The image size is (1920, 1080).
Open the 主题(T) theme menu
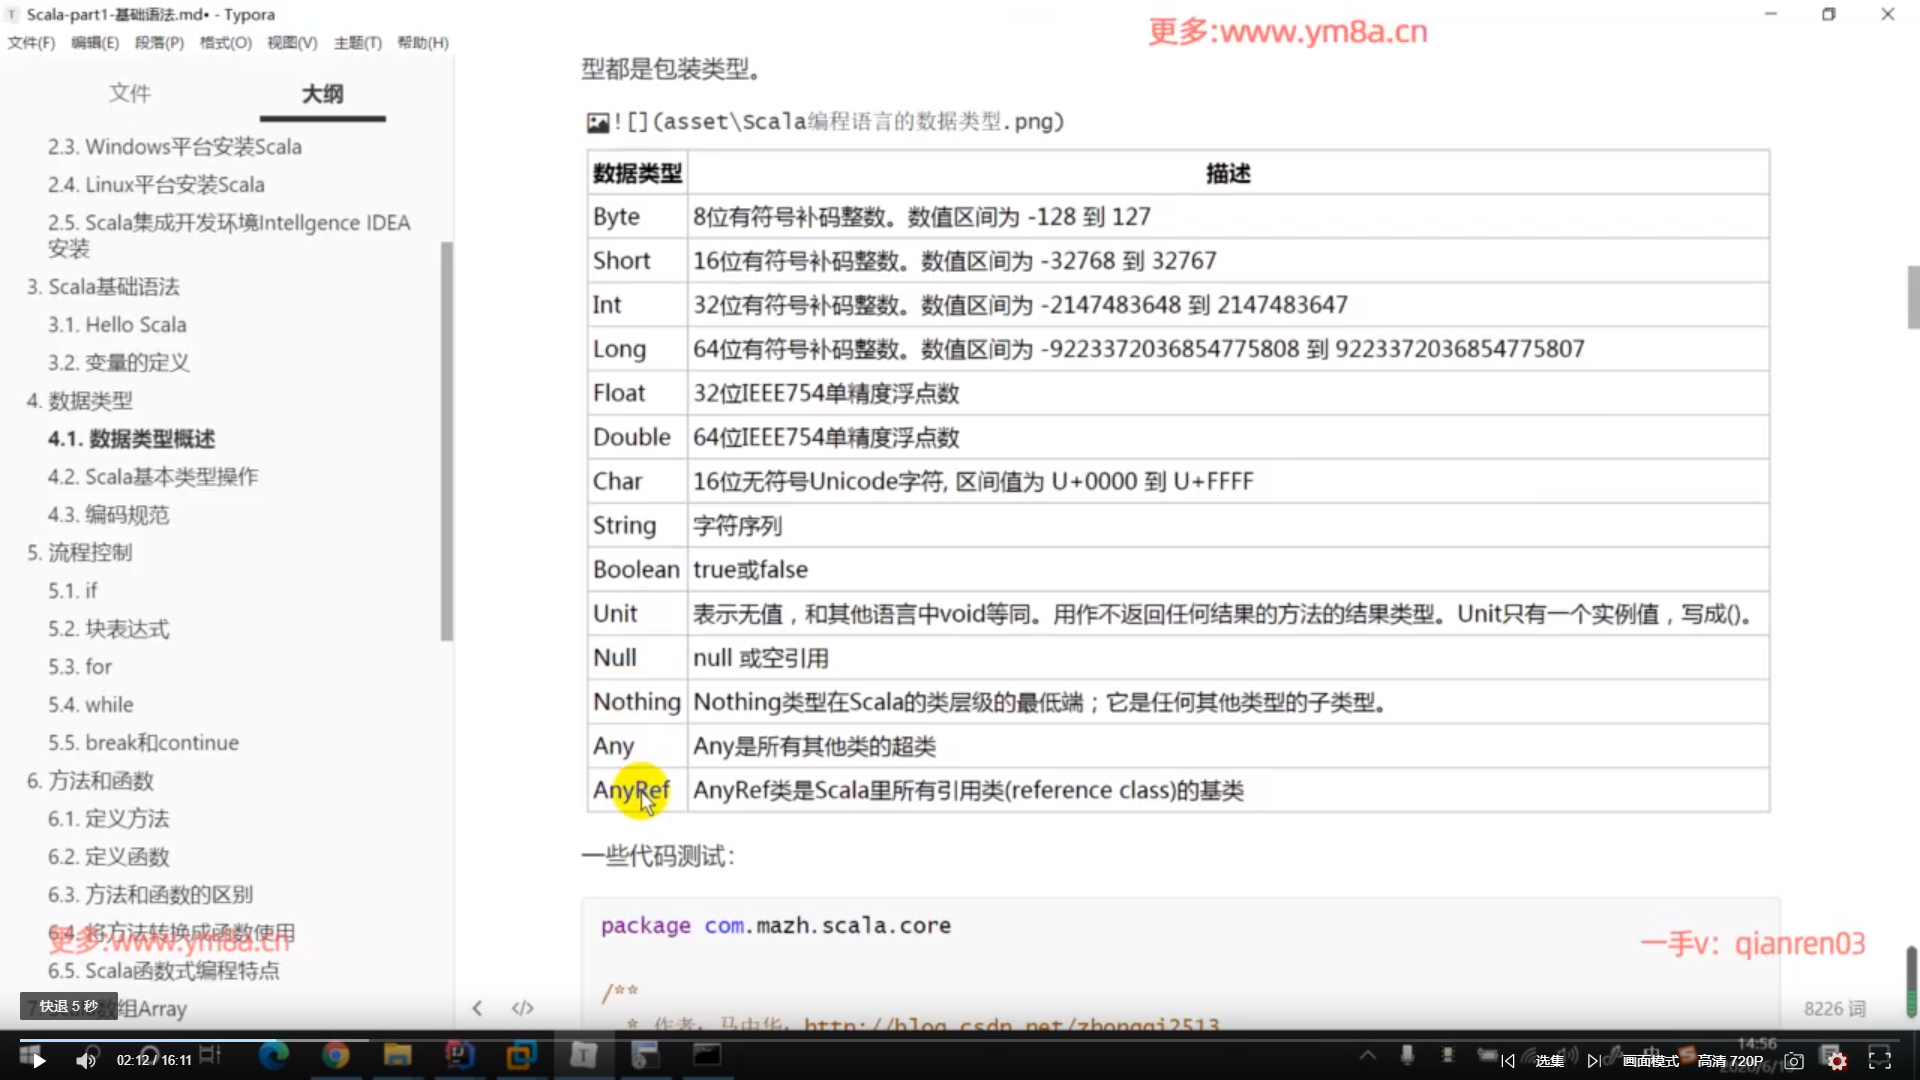(x=357, y=43)
